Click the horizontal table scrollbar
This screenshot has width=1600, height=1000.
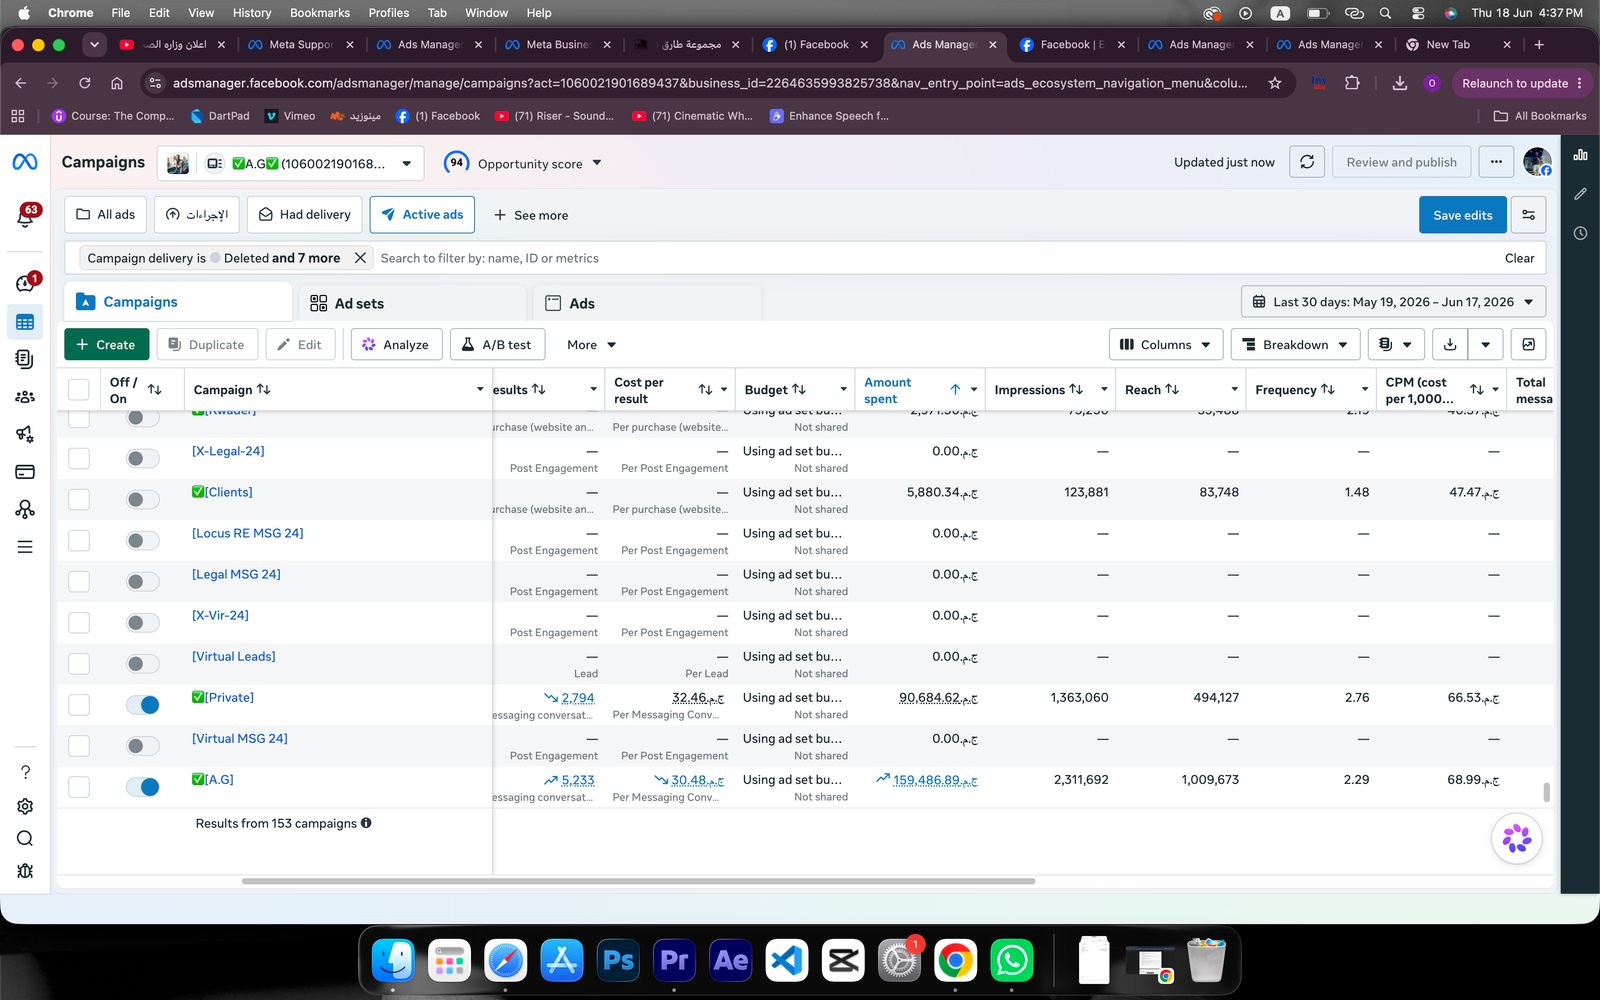tap(638, 881)
